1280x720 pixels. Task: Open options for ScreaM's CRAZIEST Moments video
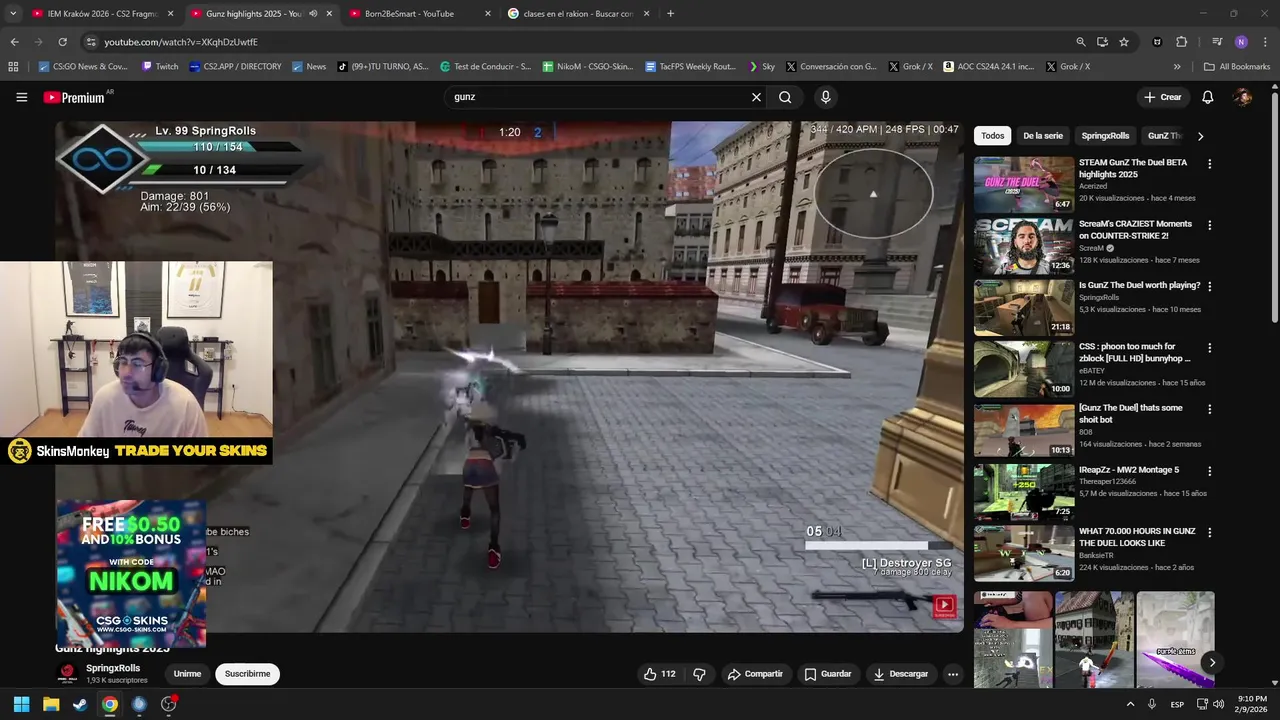(1209, 225)
